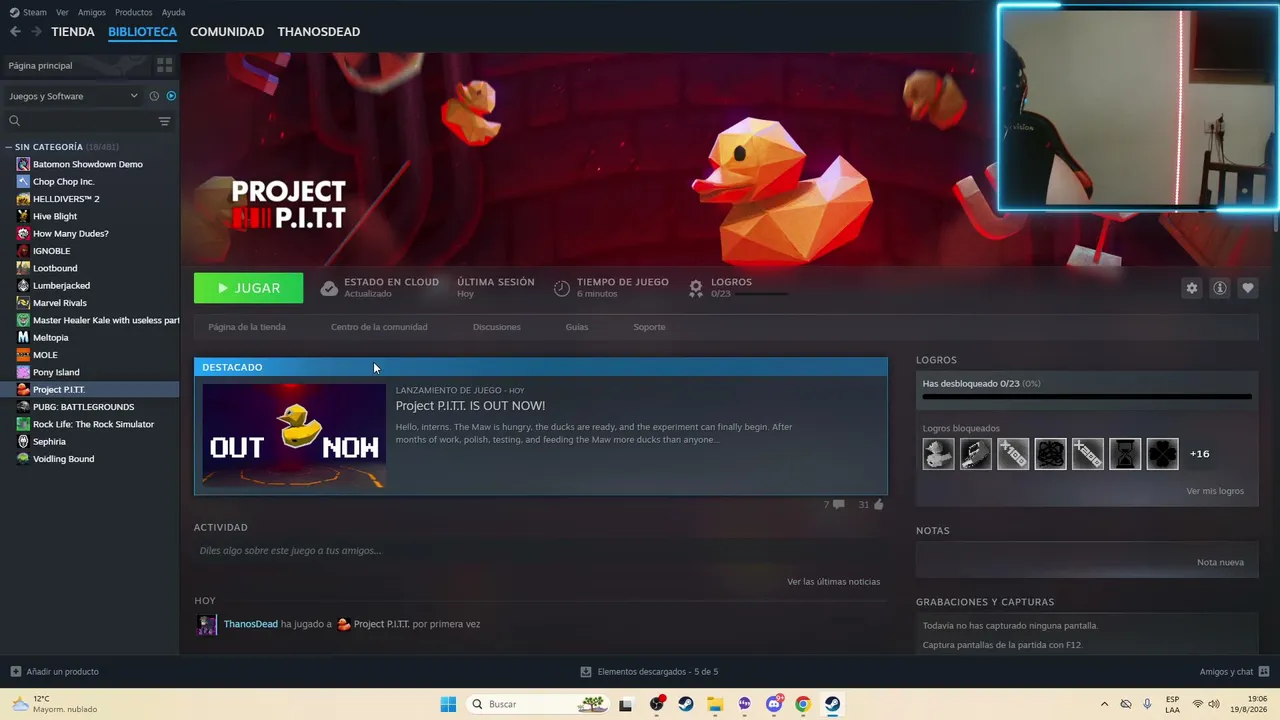Viewport: 1280px width, 720px height.
Task: Select the +100 locked achievement icon
Action: pyautogui.click(x=1013, y=454)
